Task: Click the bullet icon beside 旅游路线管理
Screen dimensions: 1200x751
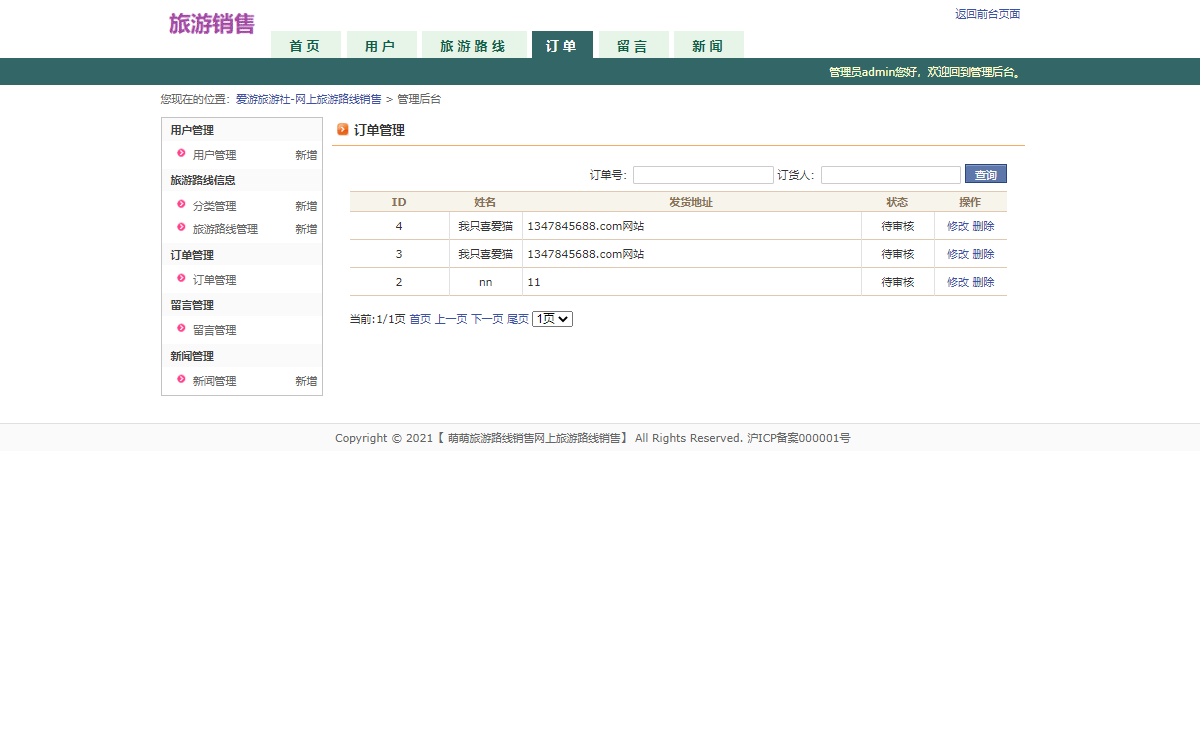Action: 181,228
